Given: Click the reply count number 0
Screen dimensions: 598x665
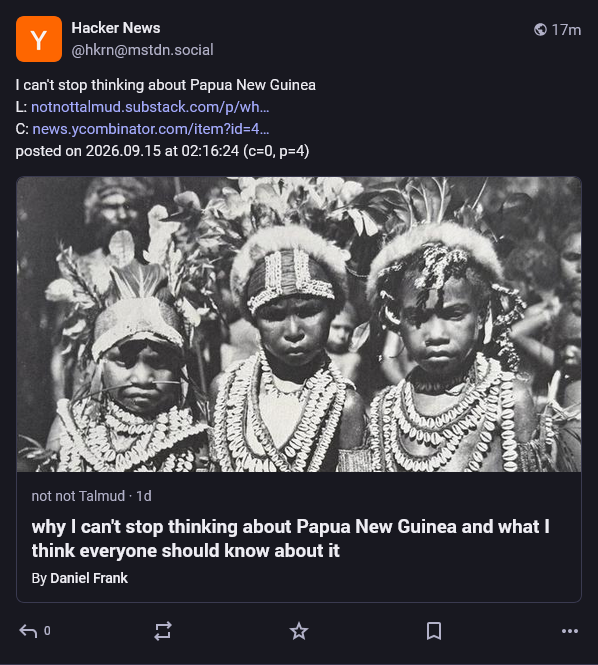Looking at the screenshot, I should click(47, 631).
